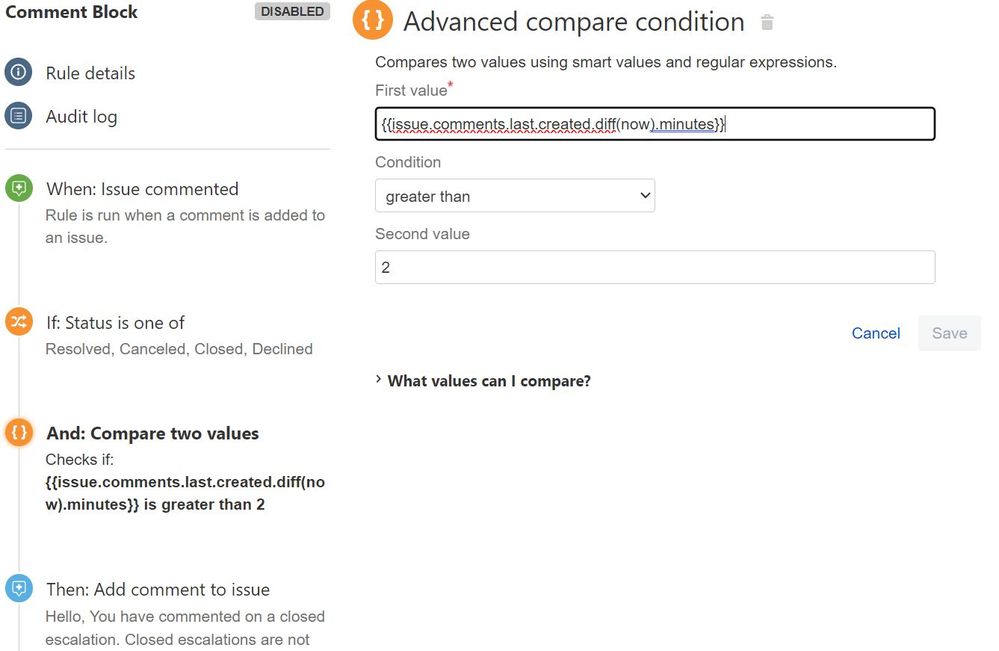
Task: Click the blue Add comment action icon
Action: coord(18,589)
